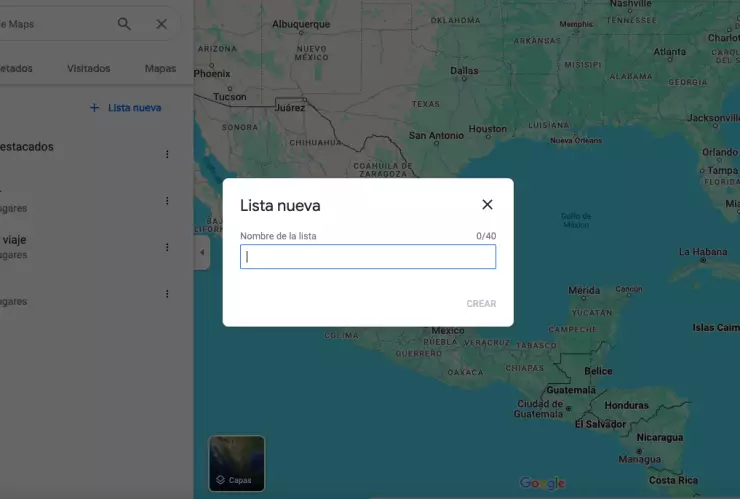Open the three-dot menu of bottom list
Screen dimensions: 740x499
pyautogui.click(x=167, y=294)
